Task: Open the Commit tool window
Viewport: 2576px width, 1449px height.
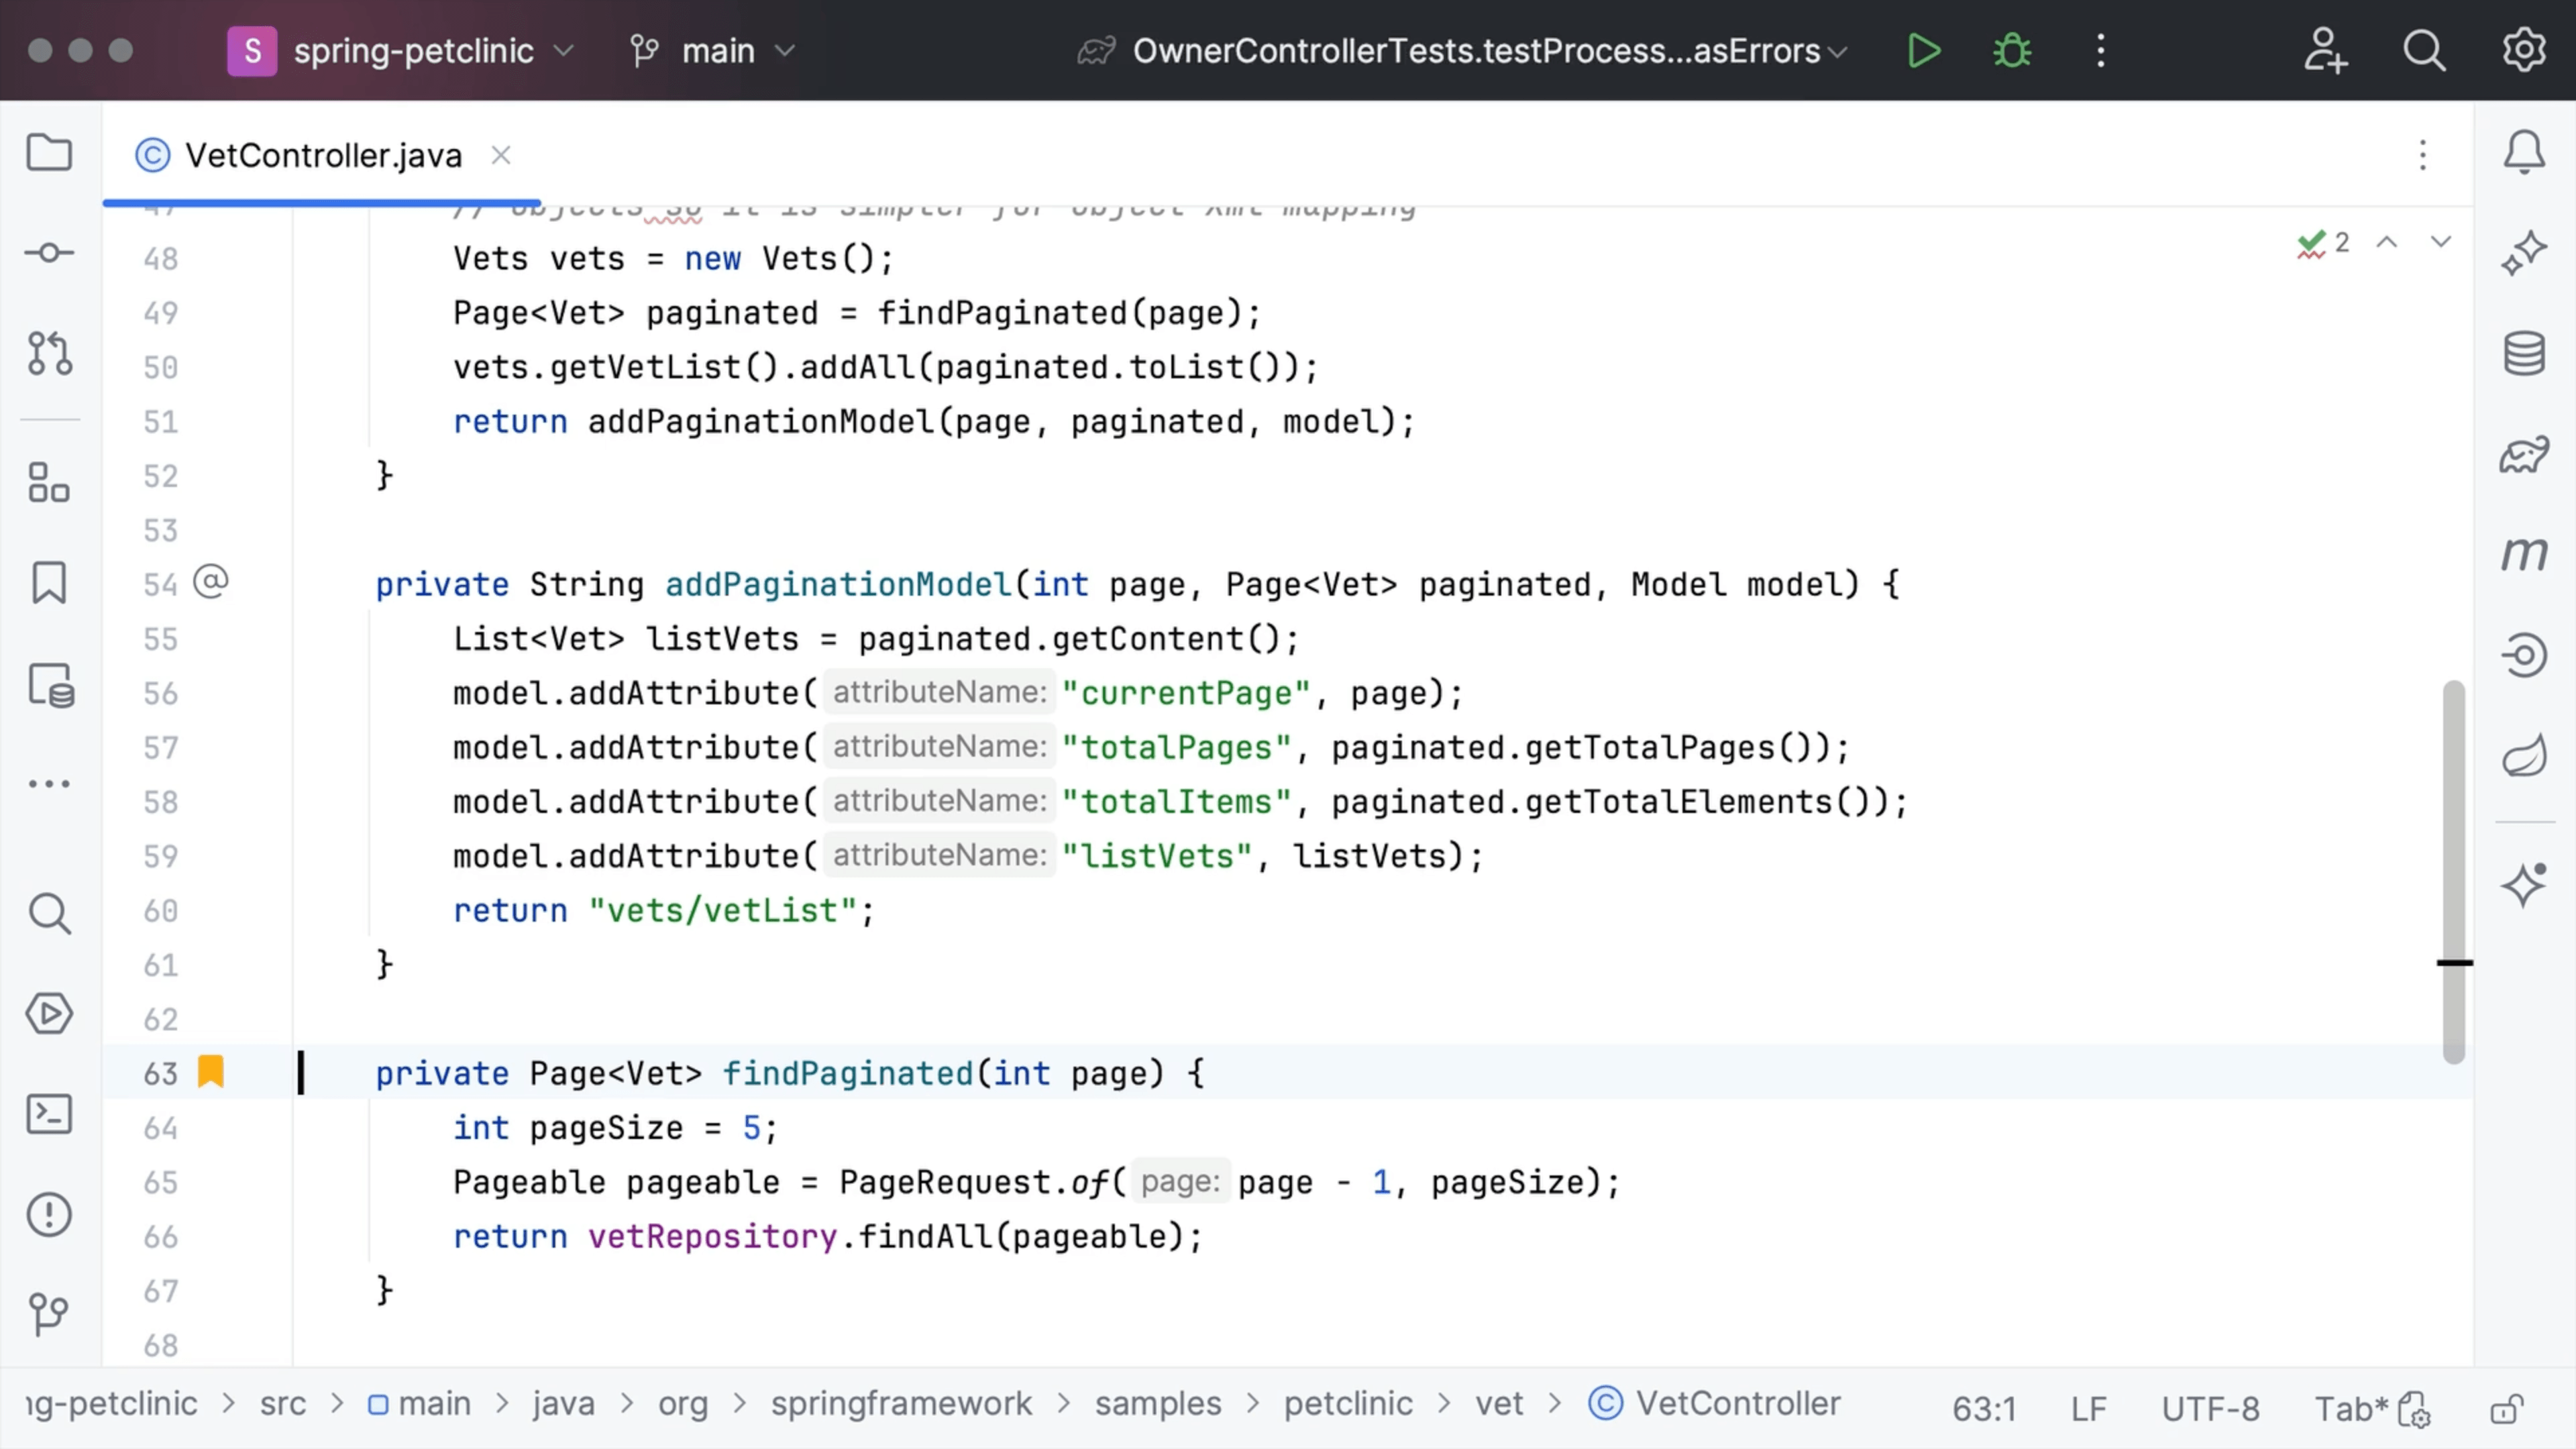Action: point(49,253)
